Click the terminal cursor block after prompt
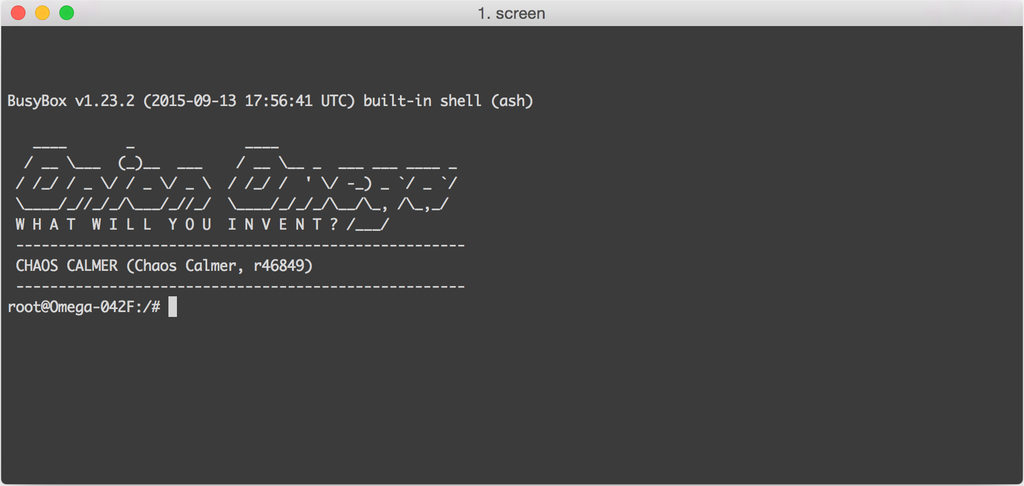The height and width of the screenshot is (486, 1024). [x=172, y=307]
